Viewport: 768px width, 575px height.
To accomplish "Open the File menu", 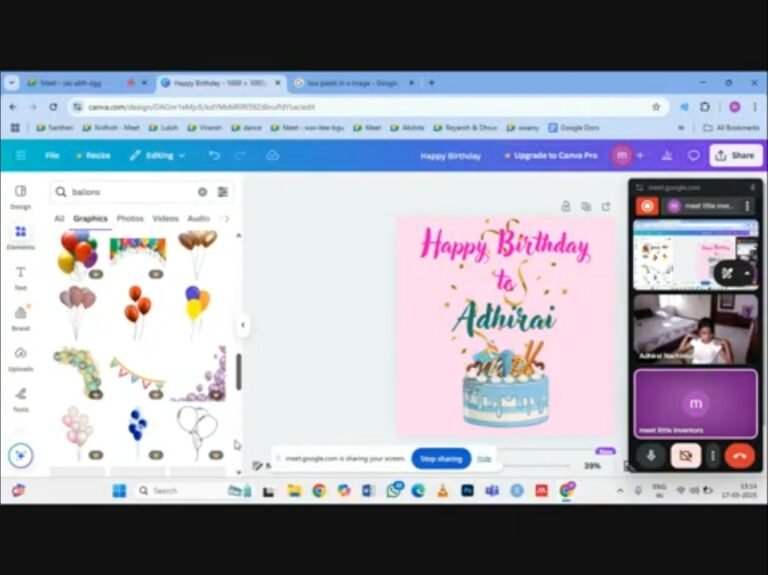I will tap(52, 155).
